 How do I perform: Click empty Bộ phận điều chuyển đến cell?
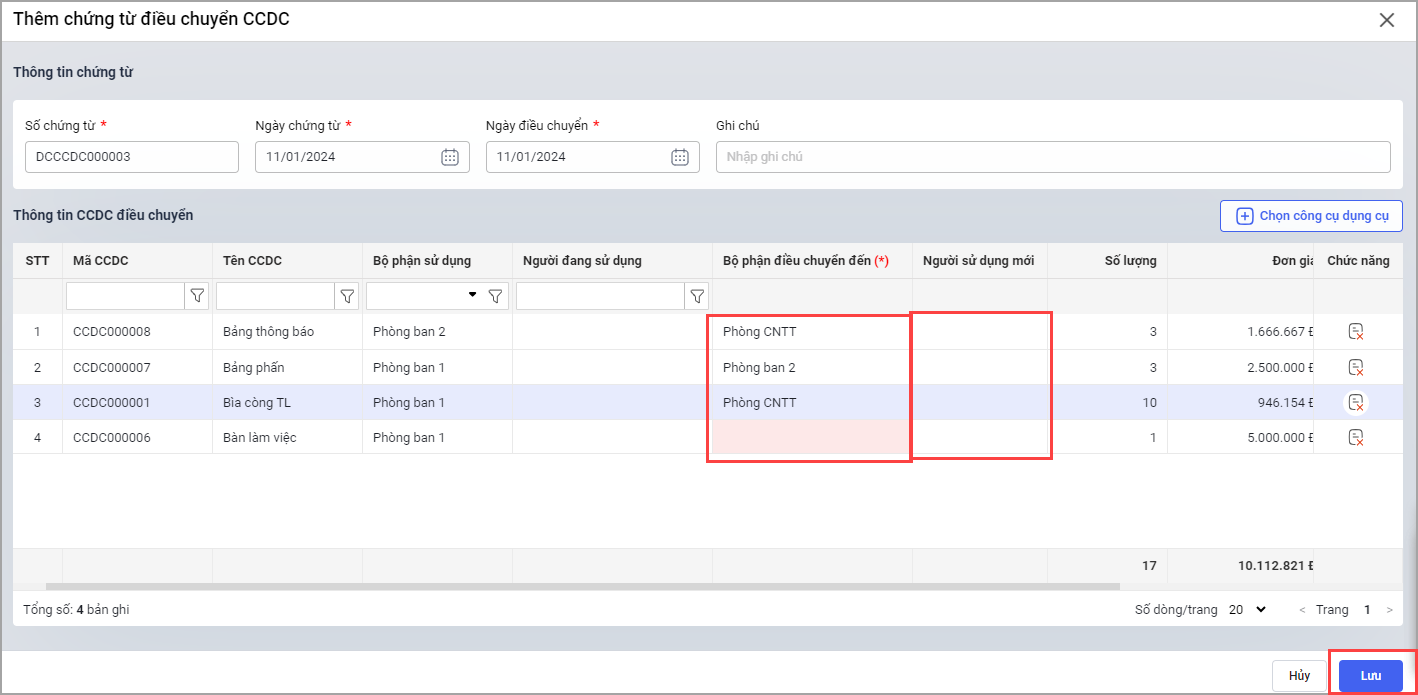click(810, 438)
